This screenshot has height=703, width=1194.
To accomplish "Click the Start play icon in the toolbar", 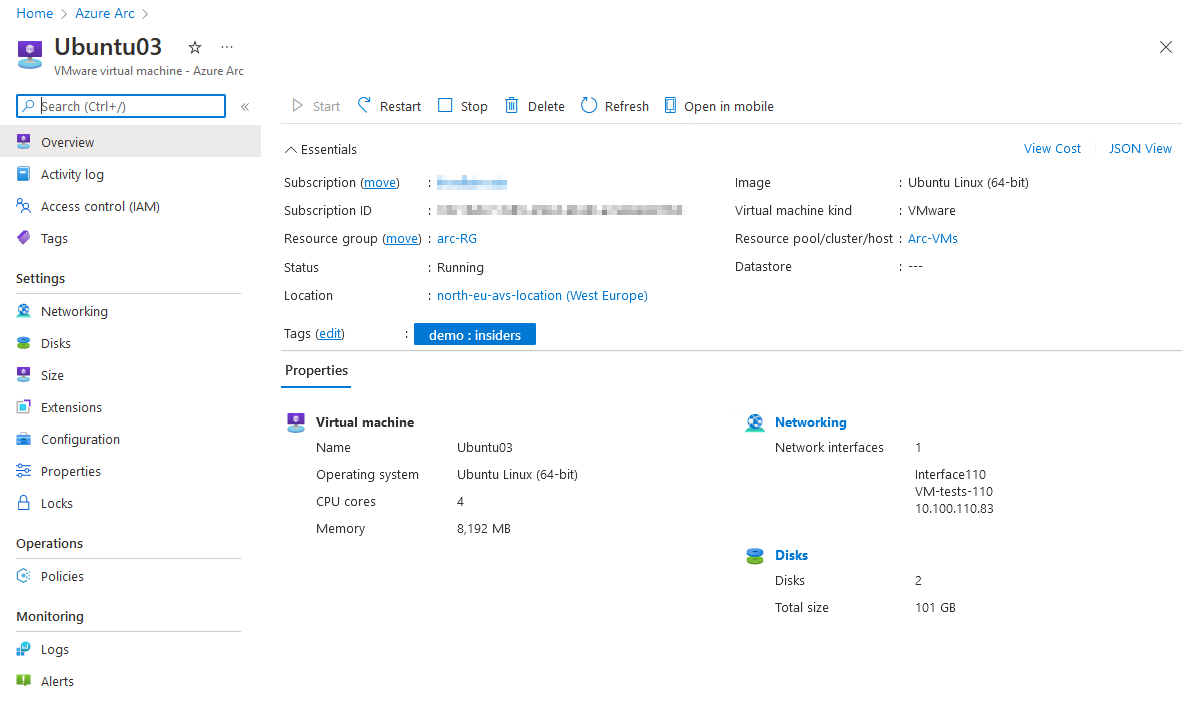I will click(x=298, y=106).
